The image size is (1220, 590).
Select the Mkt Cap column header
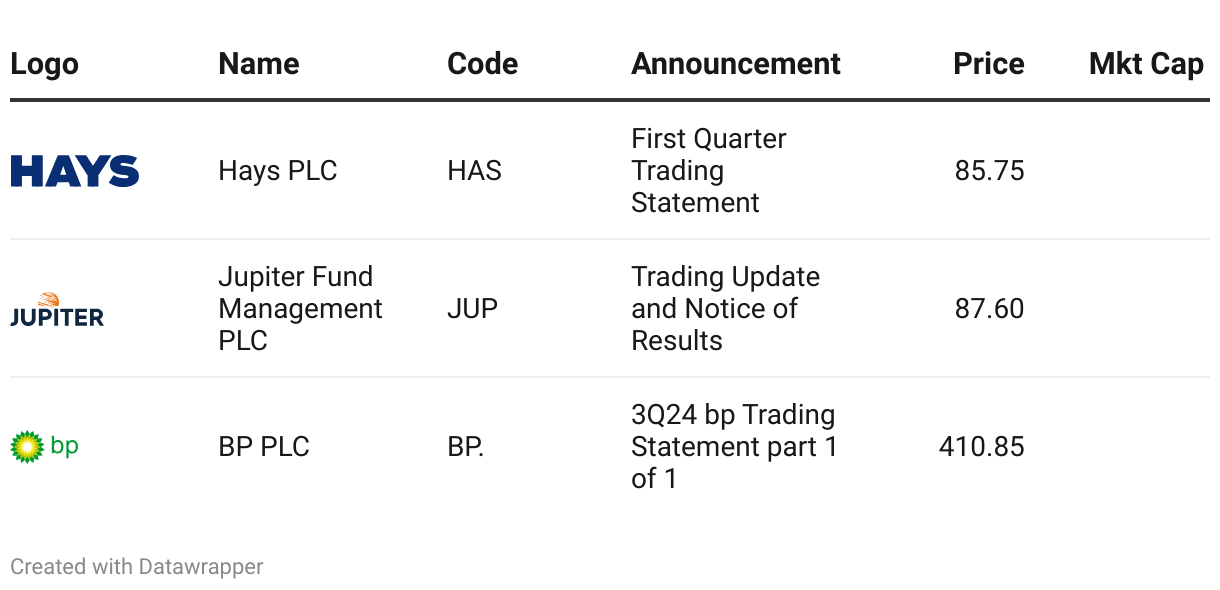tap(1146, 64)
